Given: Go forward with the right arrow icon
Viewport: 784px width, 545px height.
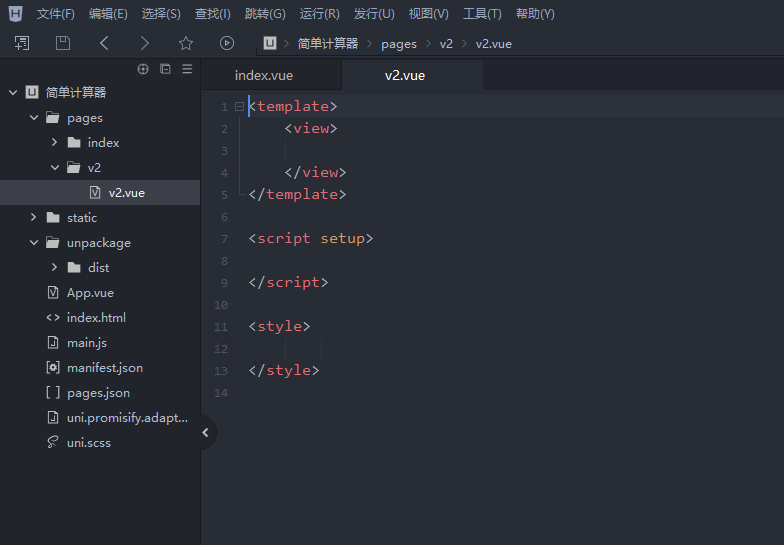Looking at the screenshot, I should (145, 43).
